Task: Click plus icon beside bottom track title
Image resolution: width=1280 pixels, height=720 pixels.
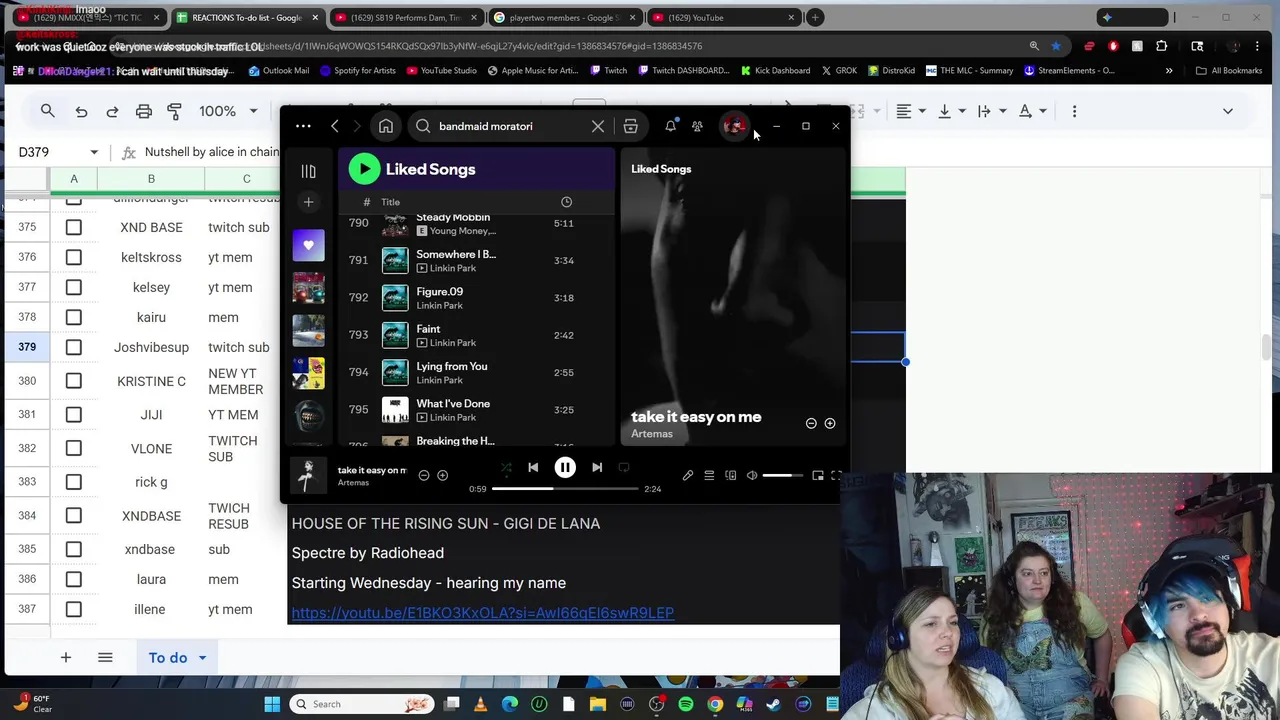Action: [x=442, y=476]
